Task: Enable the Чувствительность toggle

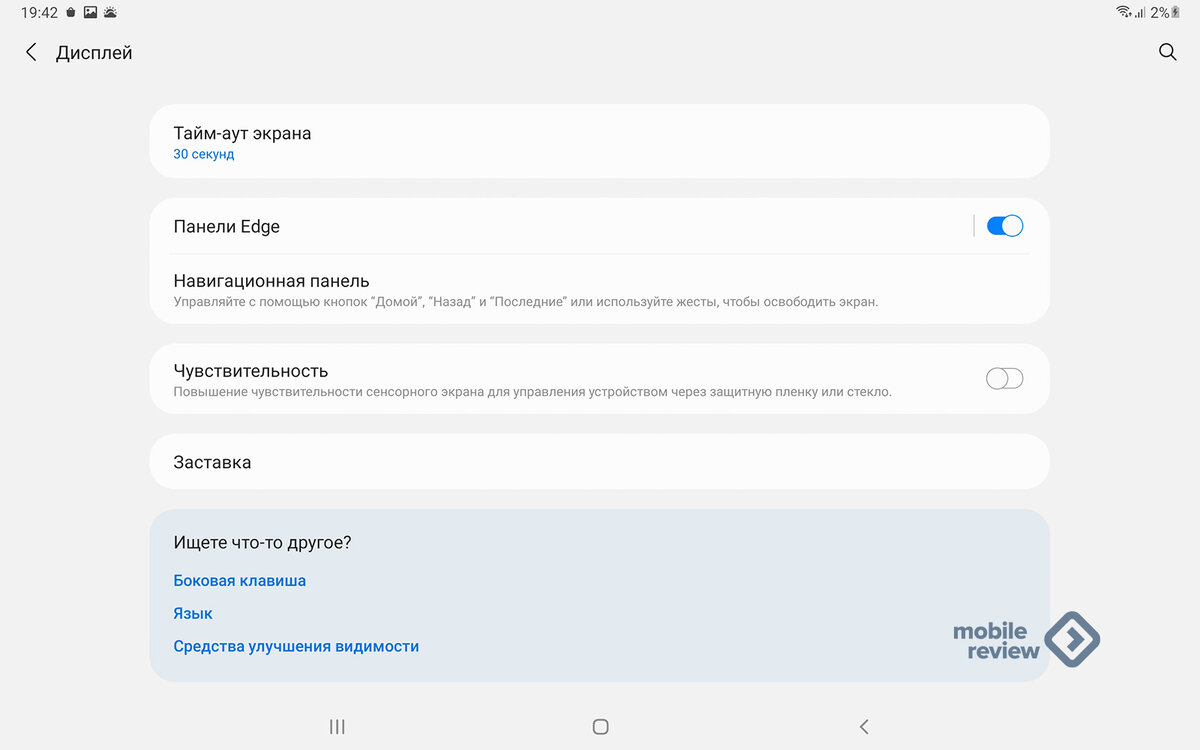Action: pyautogui.click(x=1004, y=378)
